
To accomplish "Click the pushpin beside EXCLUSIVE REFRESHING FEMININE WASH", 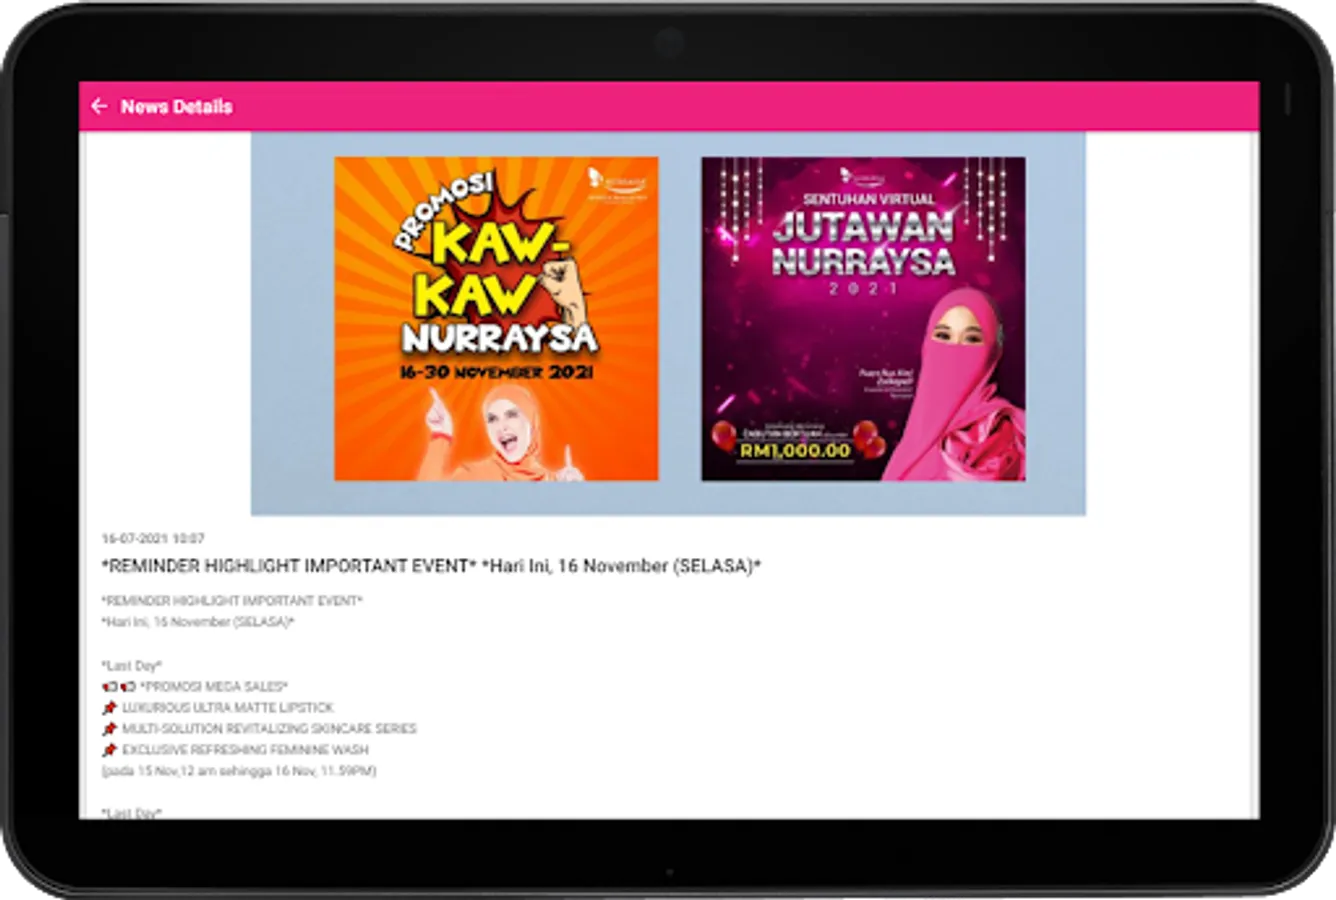I will 110,750.
